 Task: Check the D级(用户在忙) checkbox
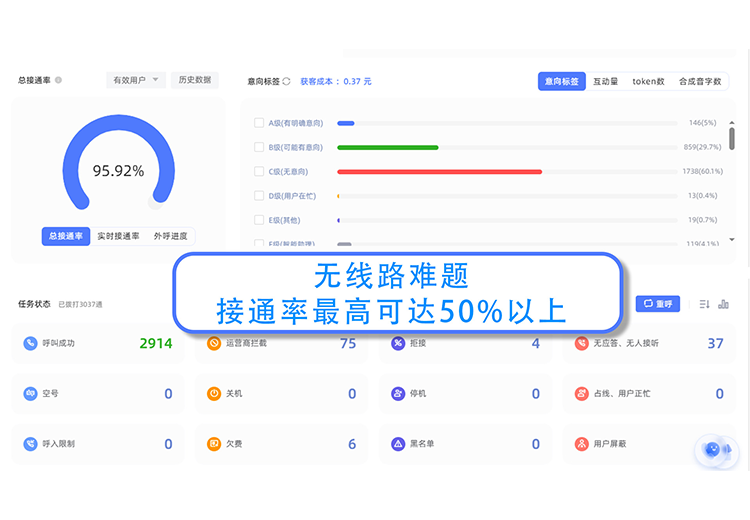[x=259, y=196]
